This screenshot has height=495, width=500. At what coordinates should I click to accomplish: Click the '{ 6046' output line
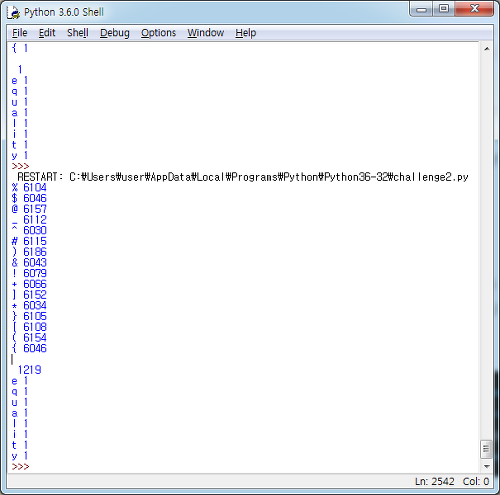pos(29,348)
